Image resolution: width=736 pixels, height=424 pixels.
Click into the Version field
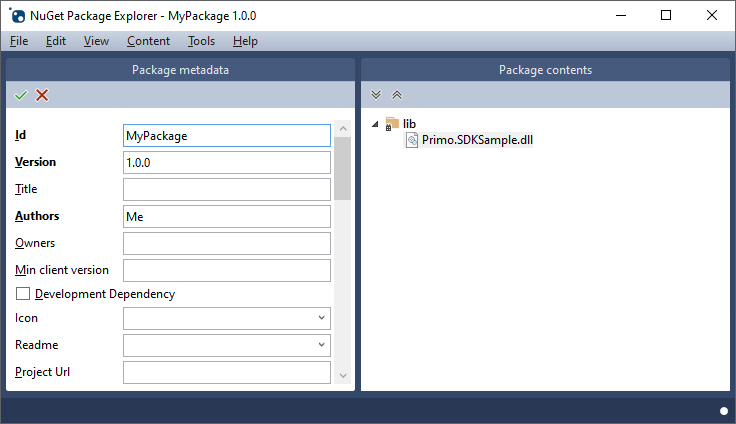point(227,162)
